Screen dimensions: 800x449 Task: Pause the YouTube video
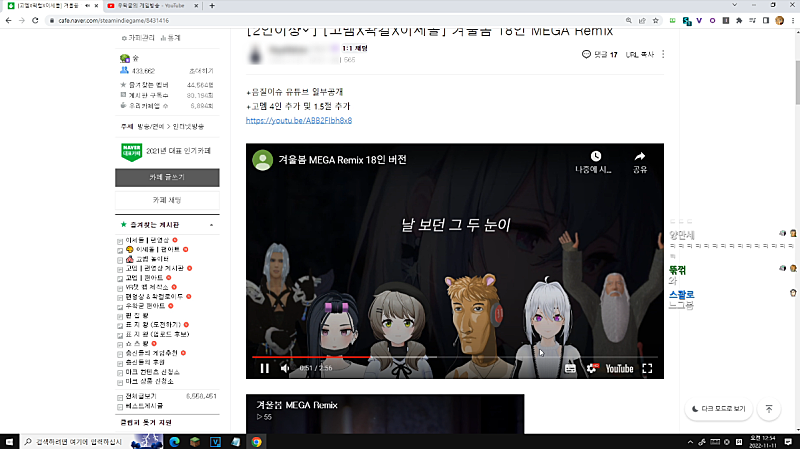(x=264, y=368)
